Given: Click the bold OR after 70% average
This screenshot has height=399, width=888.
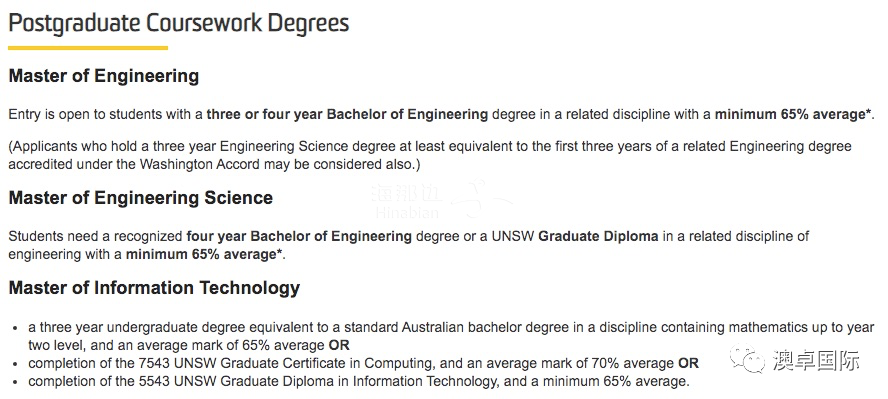Looking at the screenshot, I should pos(688,363).
